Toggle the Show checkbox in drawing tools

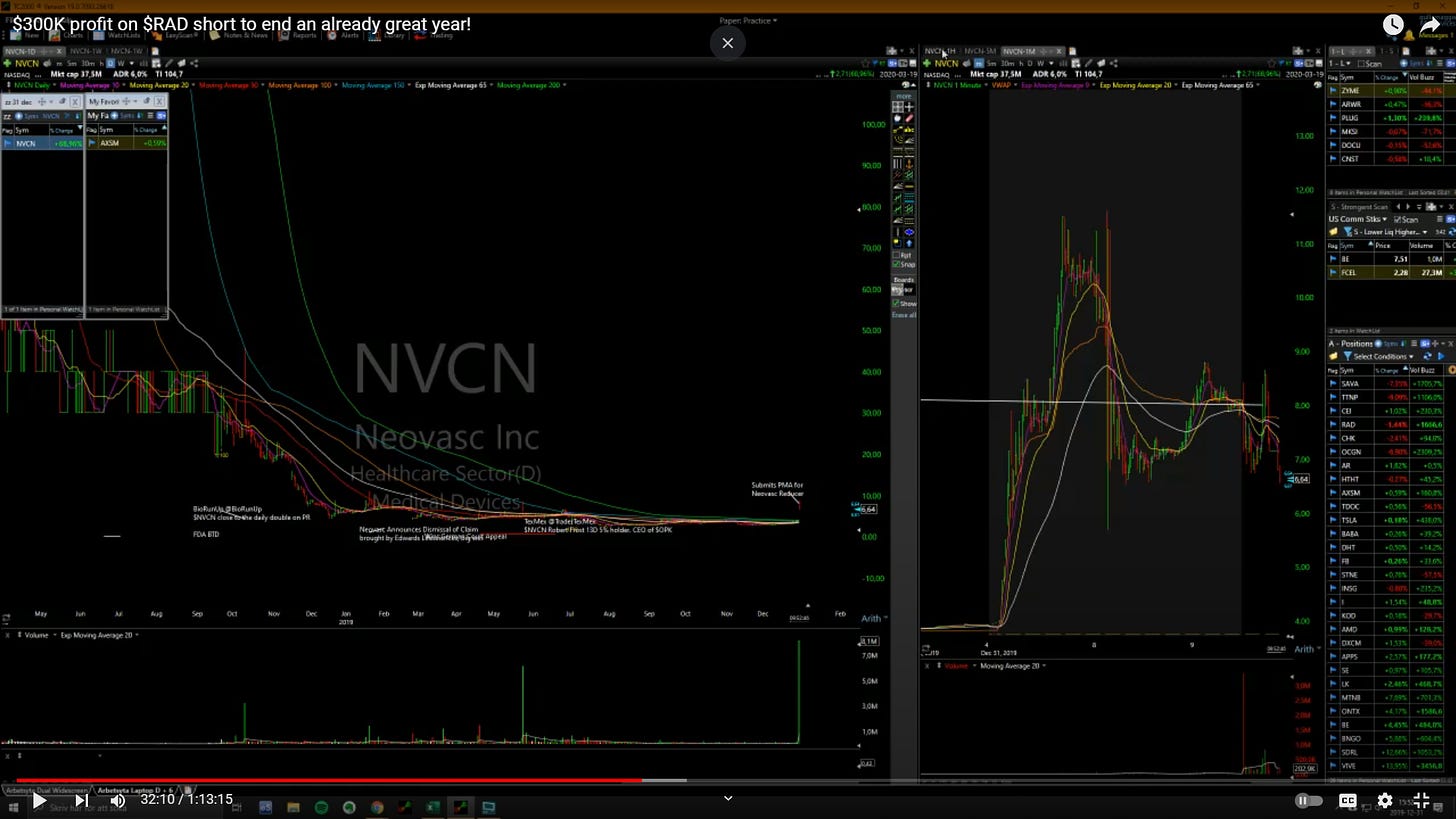click(897, 303)
